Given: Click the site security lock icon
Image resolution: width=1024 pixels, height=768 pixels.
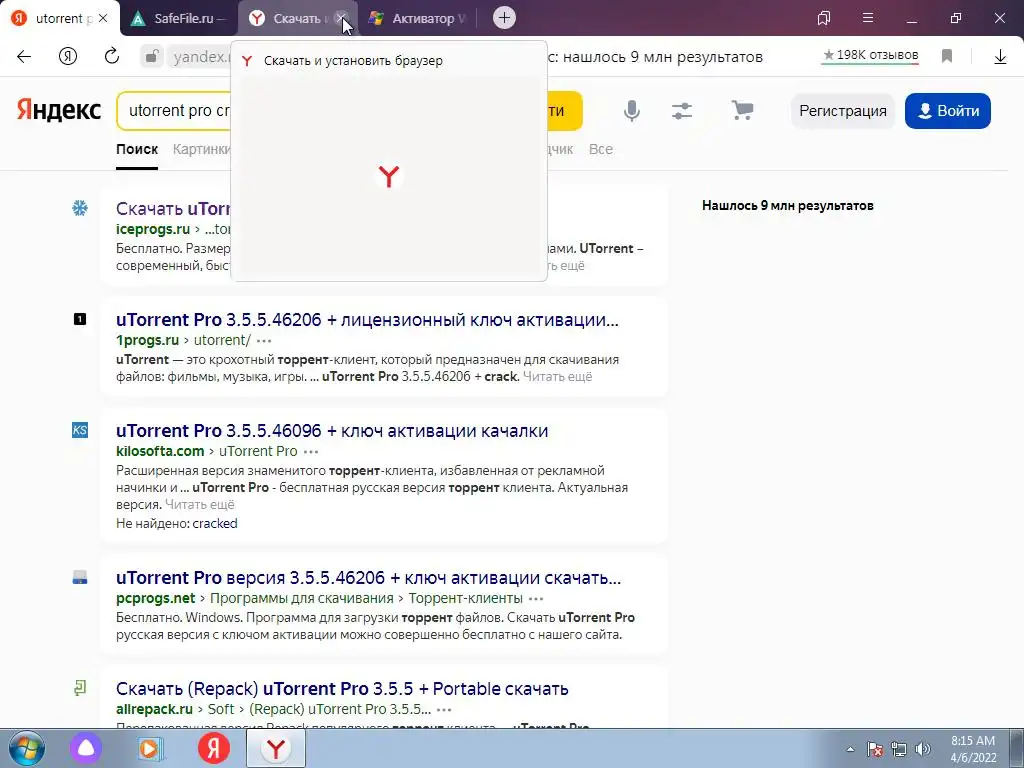Looking at the screenshot, I should click(152, 56).
